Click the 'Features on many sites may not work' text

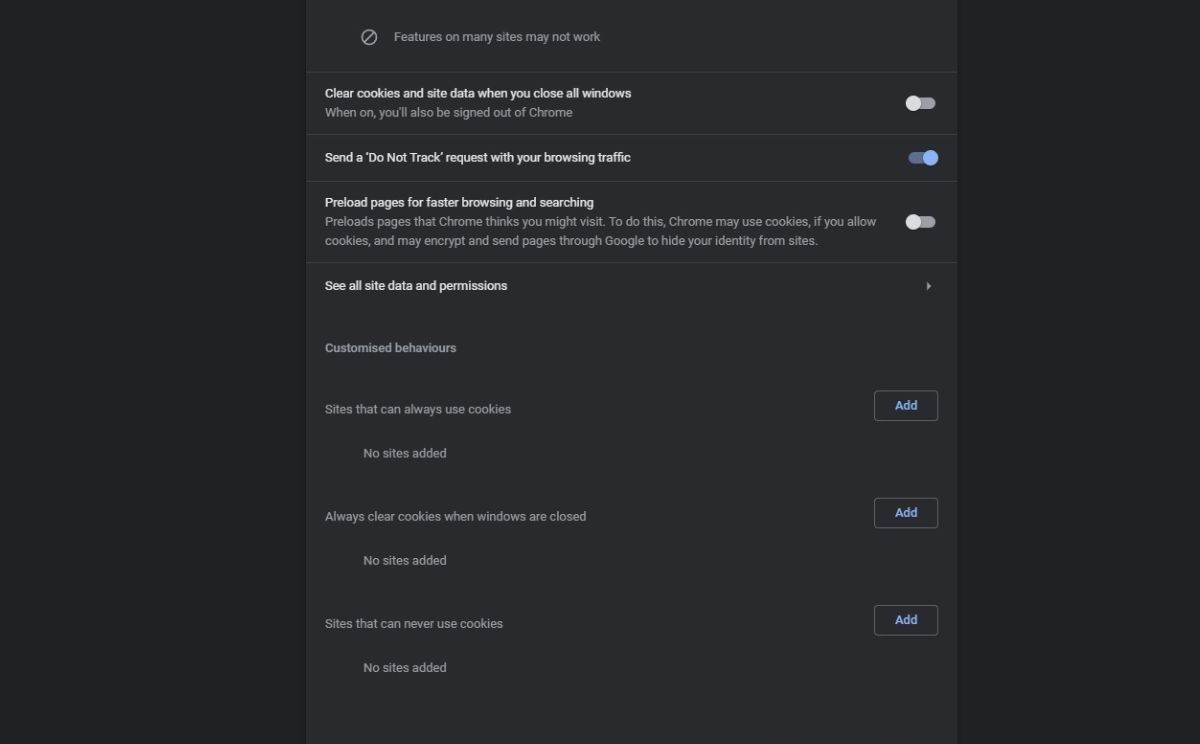pyautogui.click(x=497, y=36)
